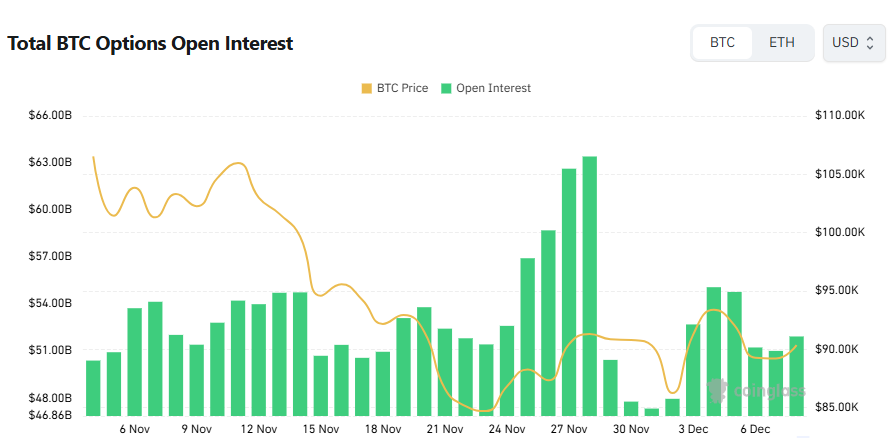This screenshot has width=891, height=438.
Task: Click the yellow BTC Price legend swatch
Action: click(366, 88)
